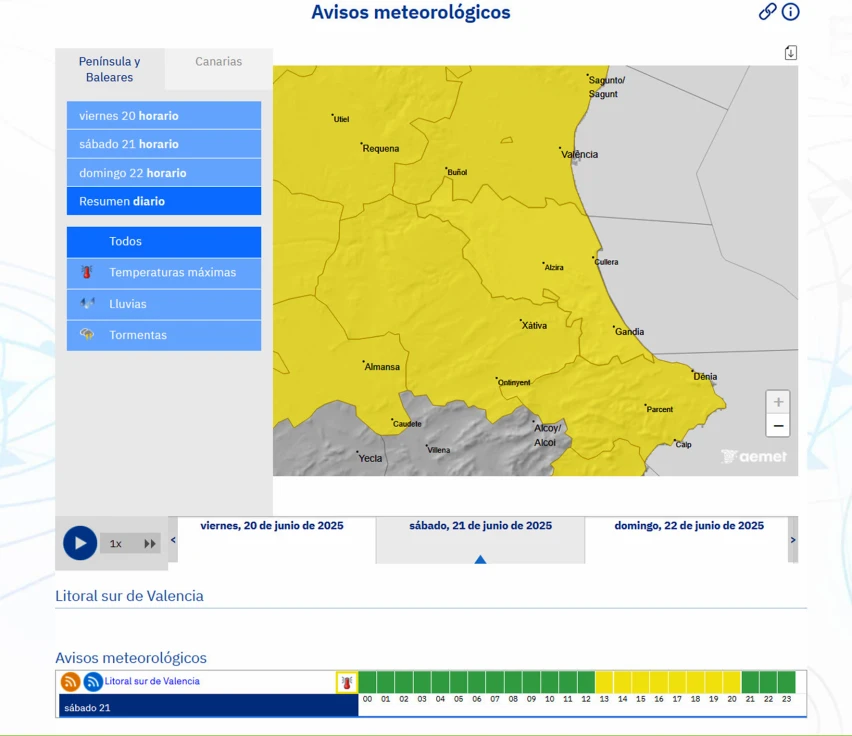Filter by Lluvias
Viewport: 852px width, 736px height.
coord(164,304)
